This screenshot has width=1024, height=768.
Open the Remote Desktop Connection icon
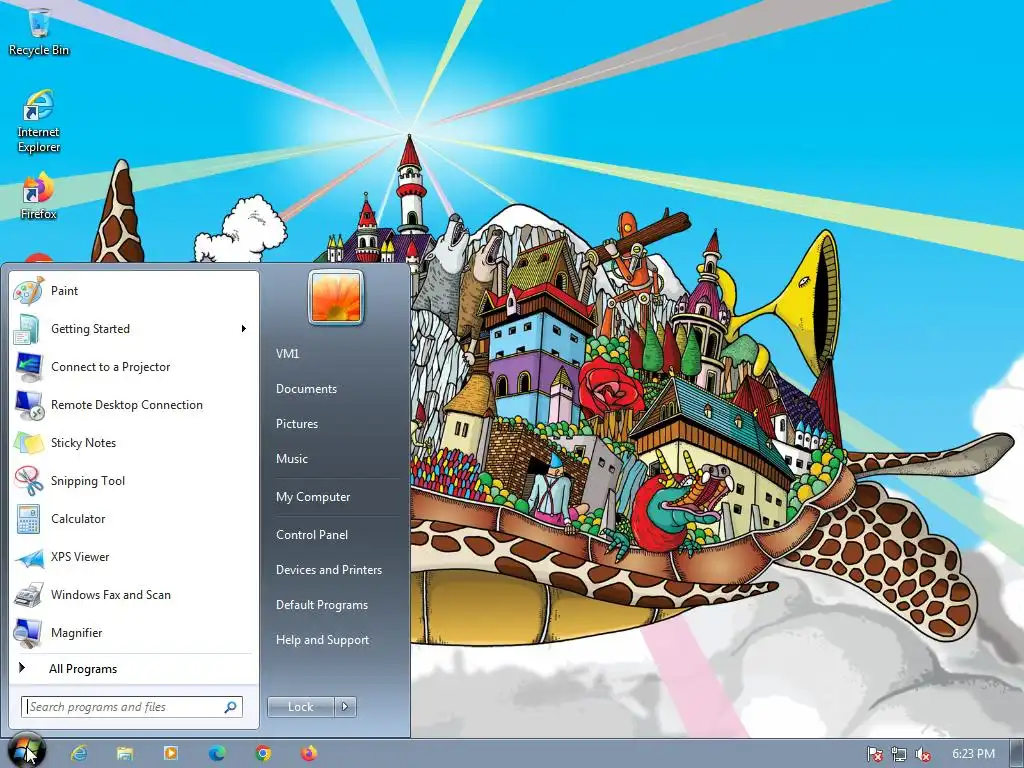point(28,405)
